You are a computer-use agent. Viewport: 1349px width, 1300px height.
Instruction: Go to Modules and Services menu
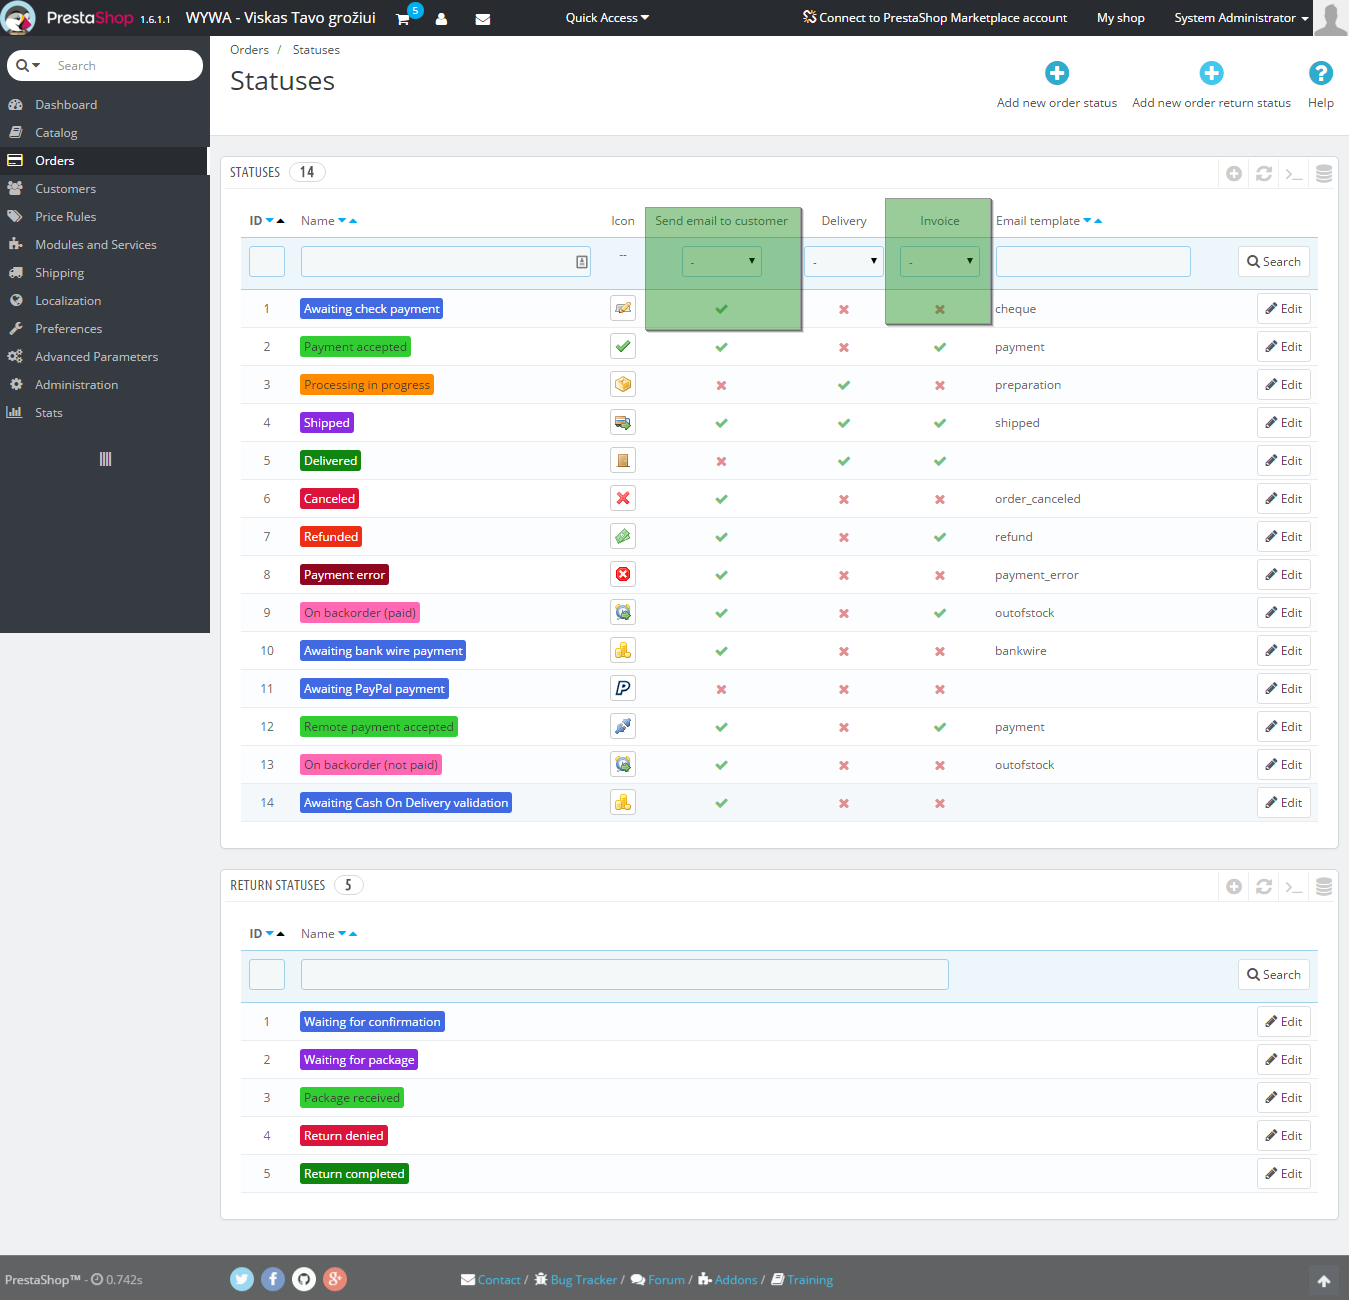95,245
